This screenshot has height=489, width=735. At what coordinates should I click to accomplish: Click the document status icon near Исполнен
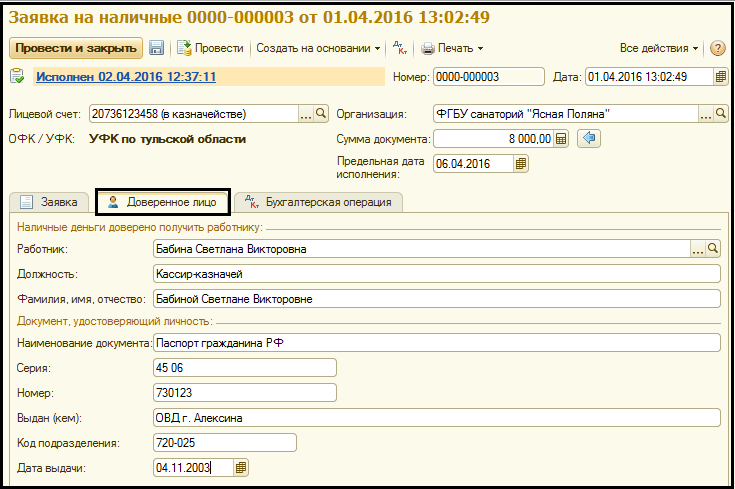coord(17,76)
